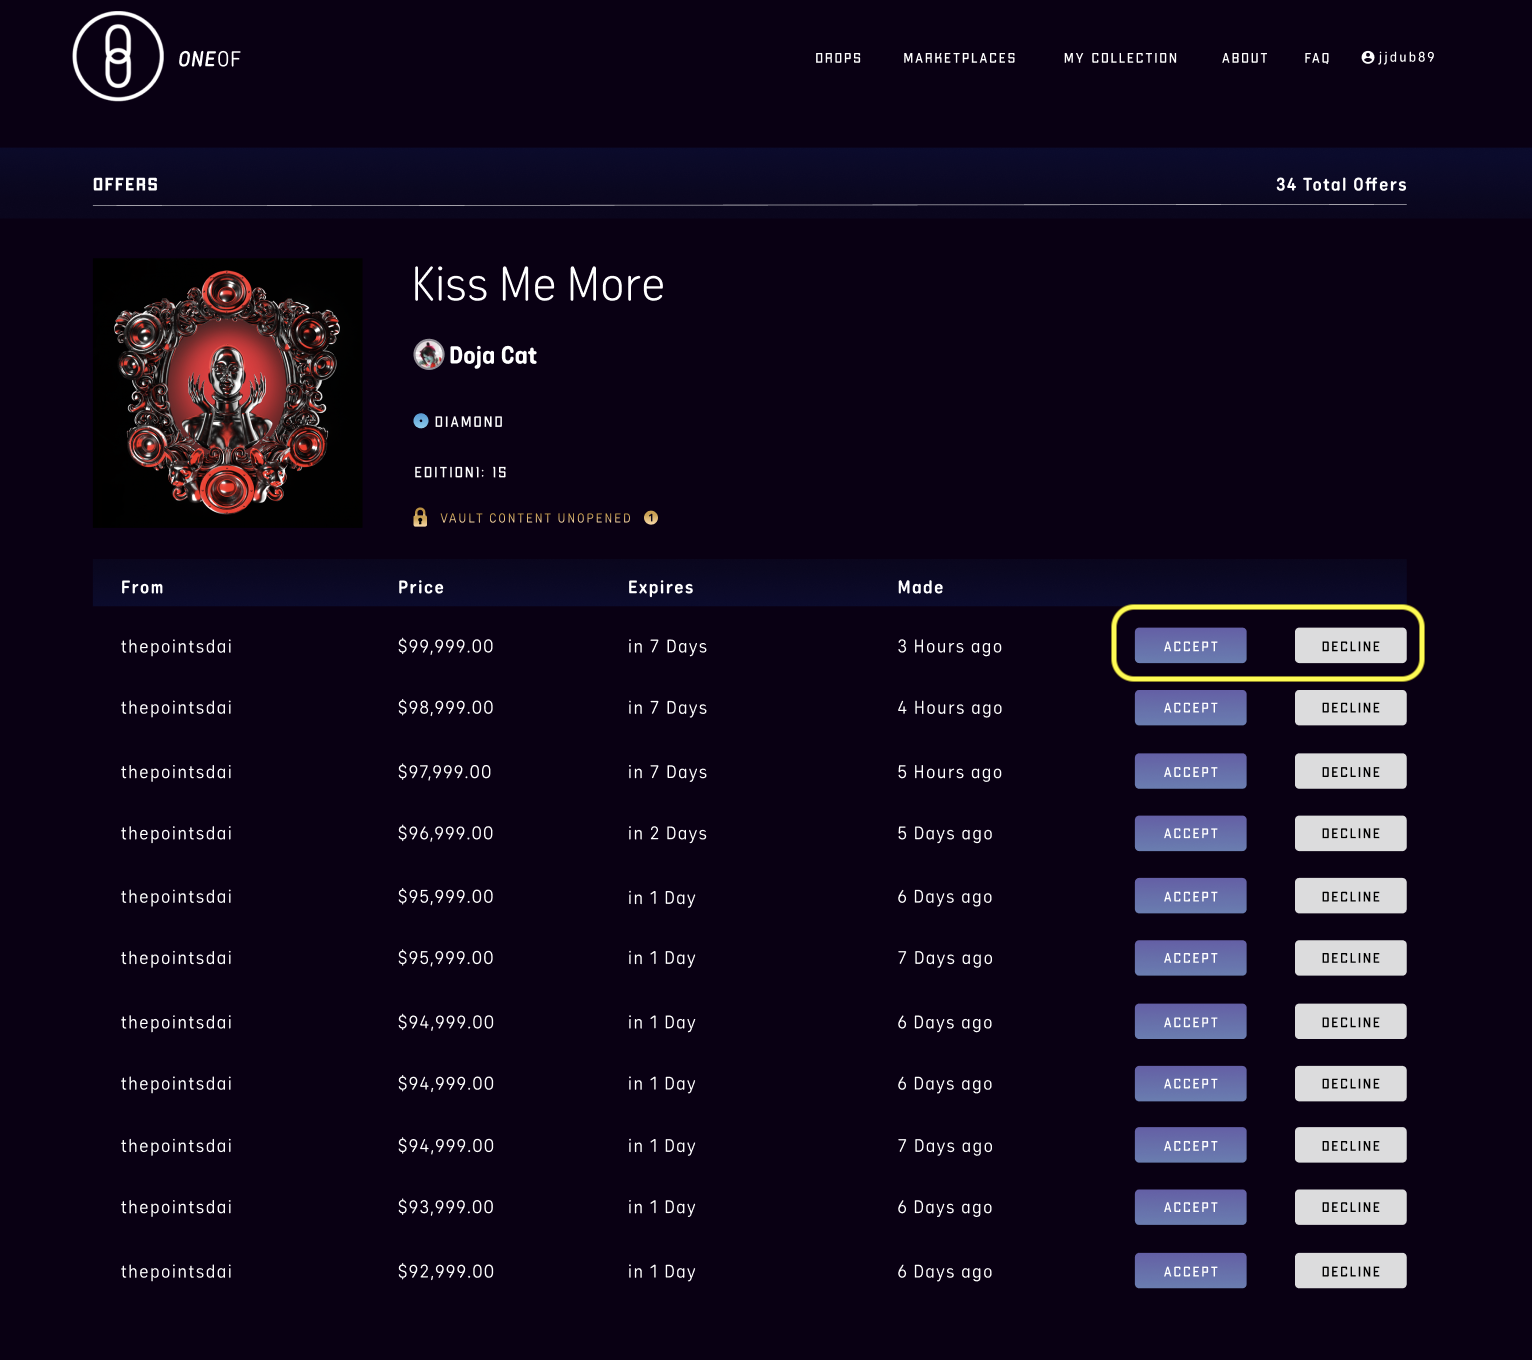Accept the $97,999.00 offer
1532x1360 pixels.
[1191, 772]
